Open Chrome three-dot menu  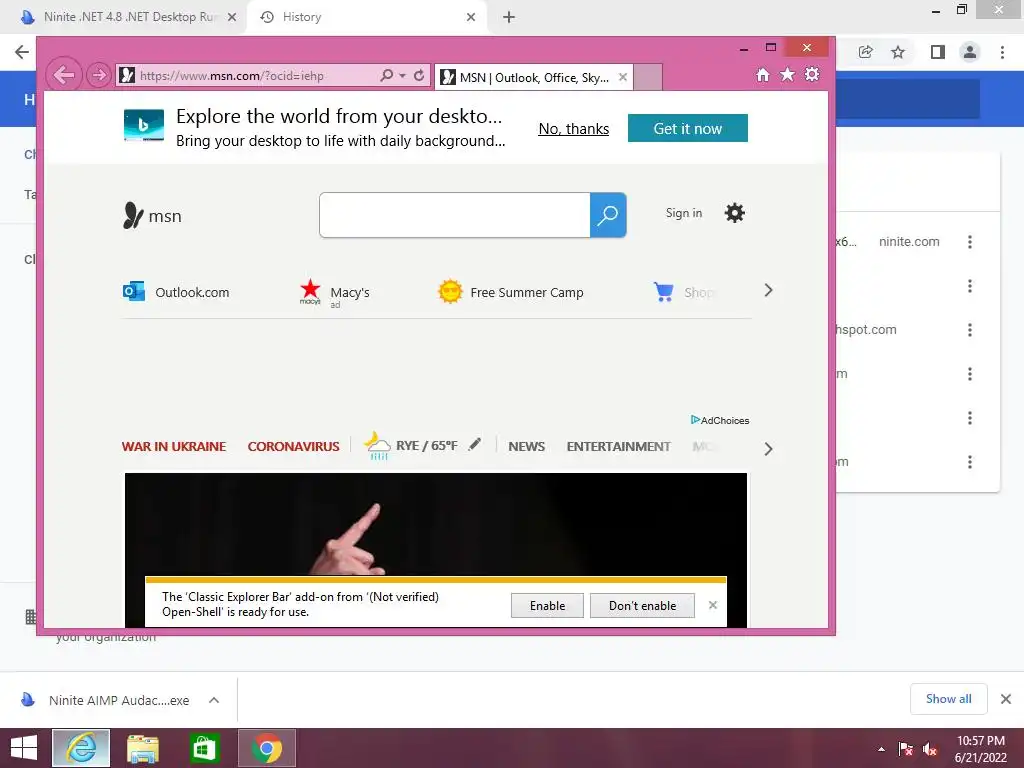click(1002, 52)
